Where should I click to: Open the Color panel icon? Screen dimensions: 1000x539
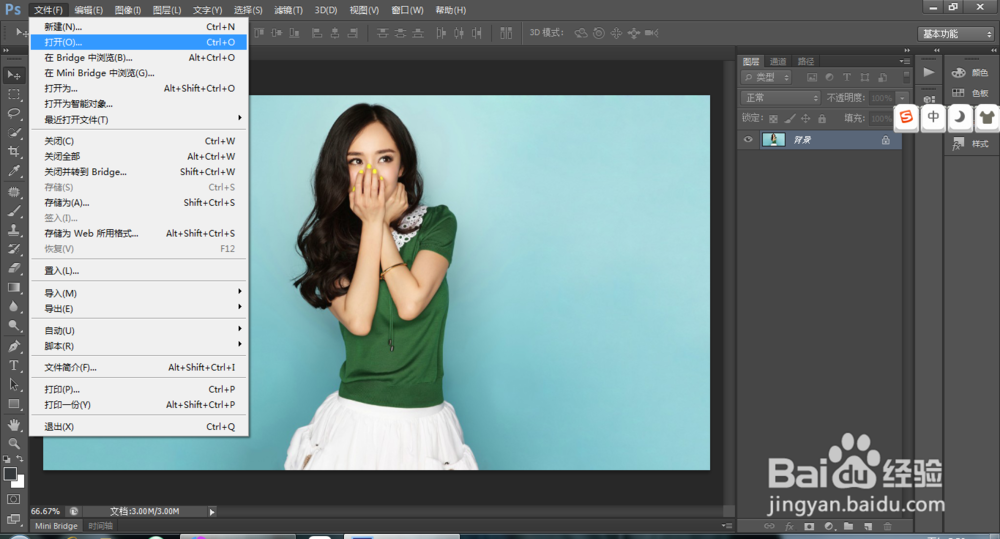(x=958, y=73)
